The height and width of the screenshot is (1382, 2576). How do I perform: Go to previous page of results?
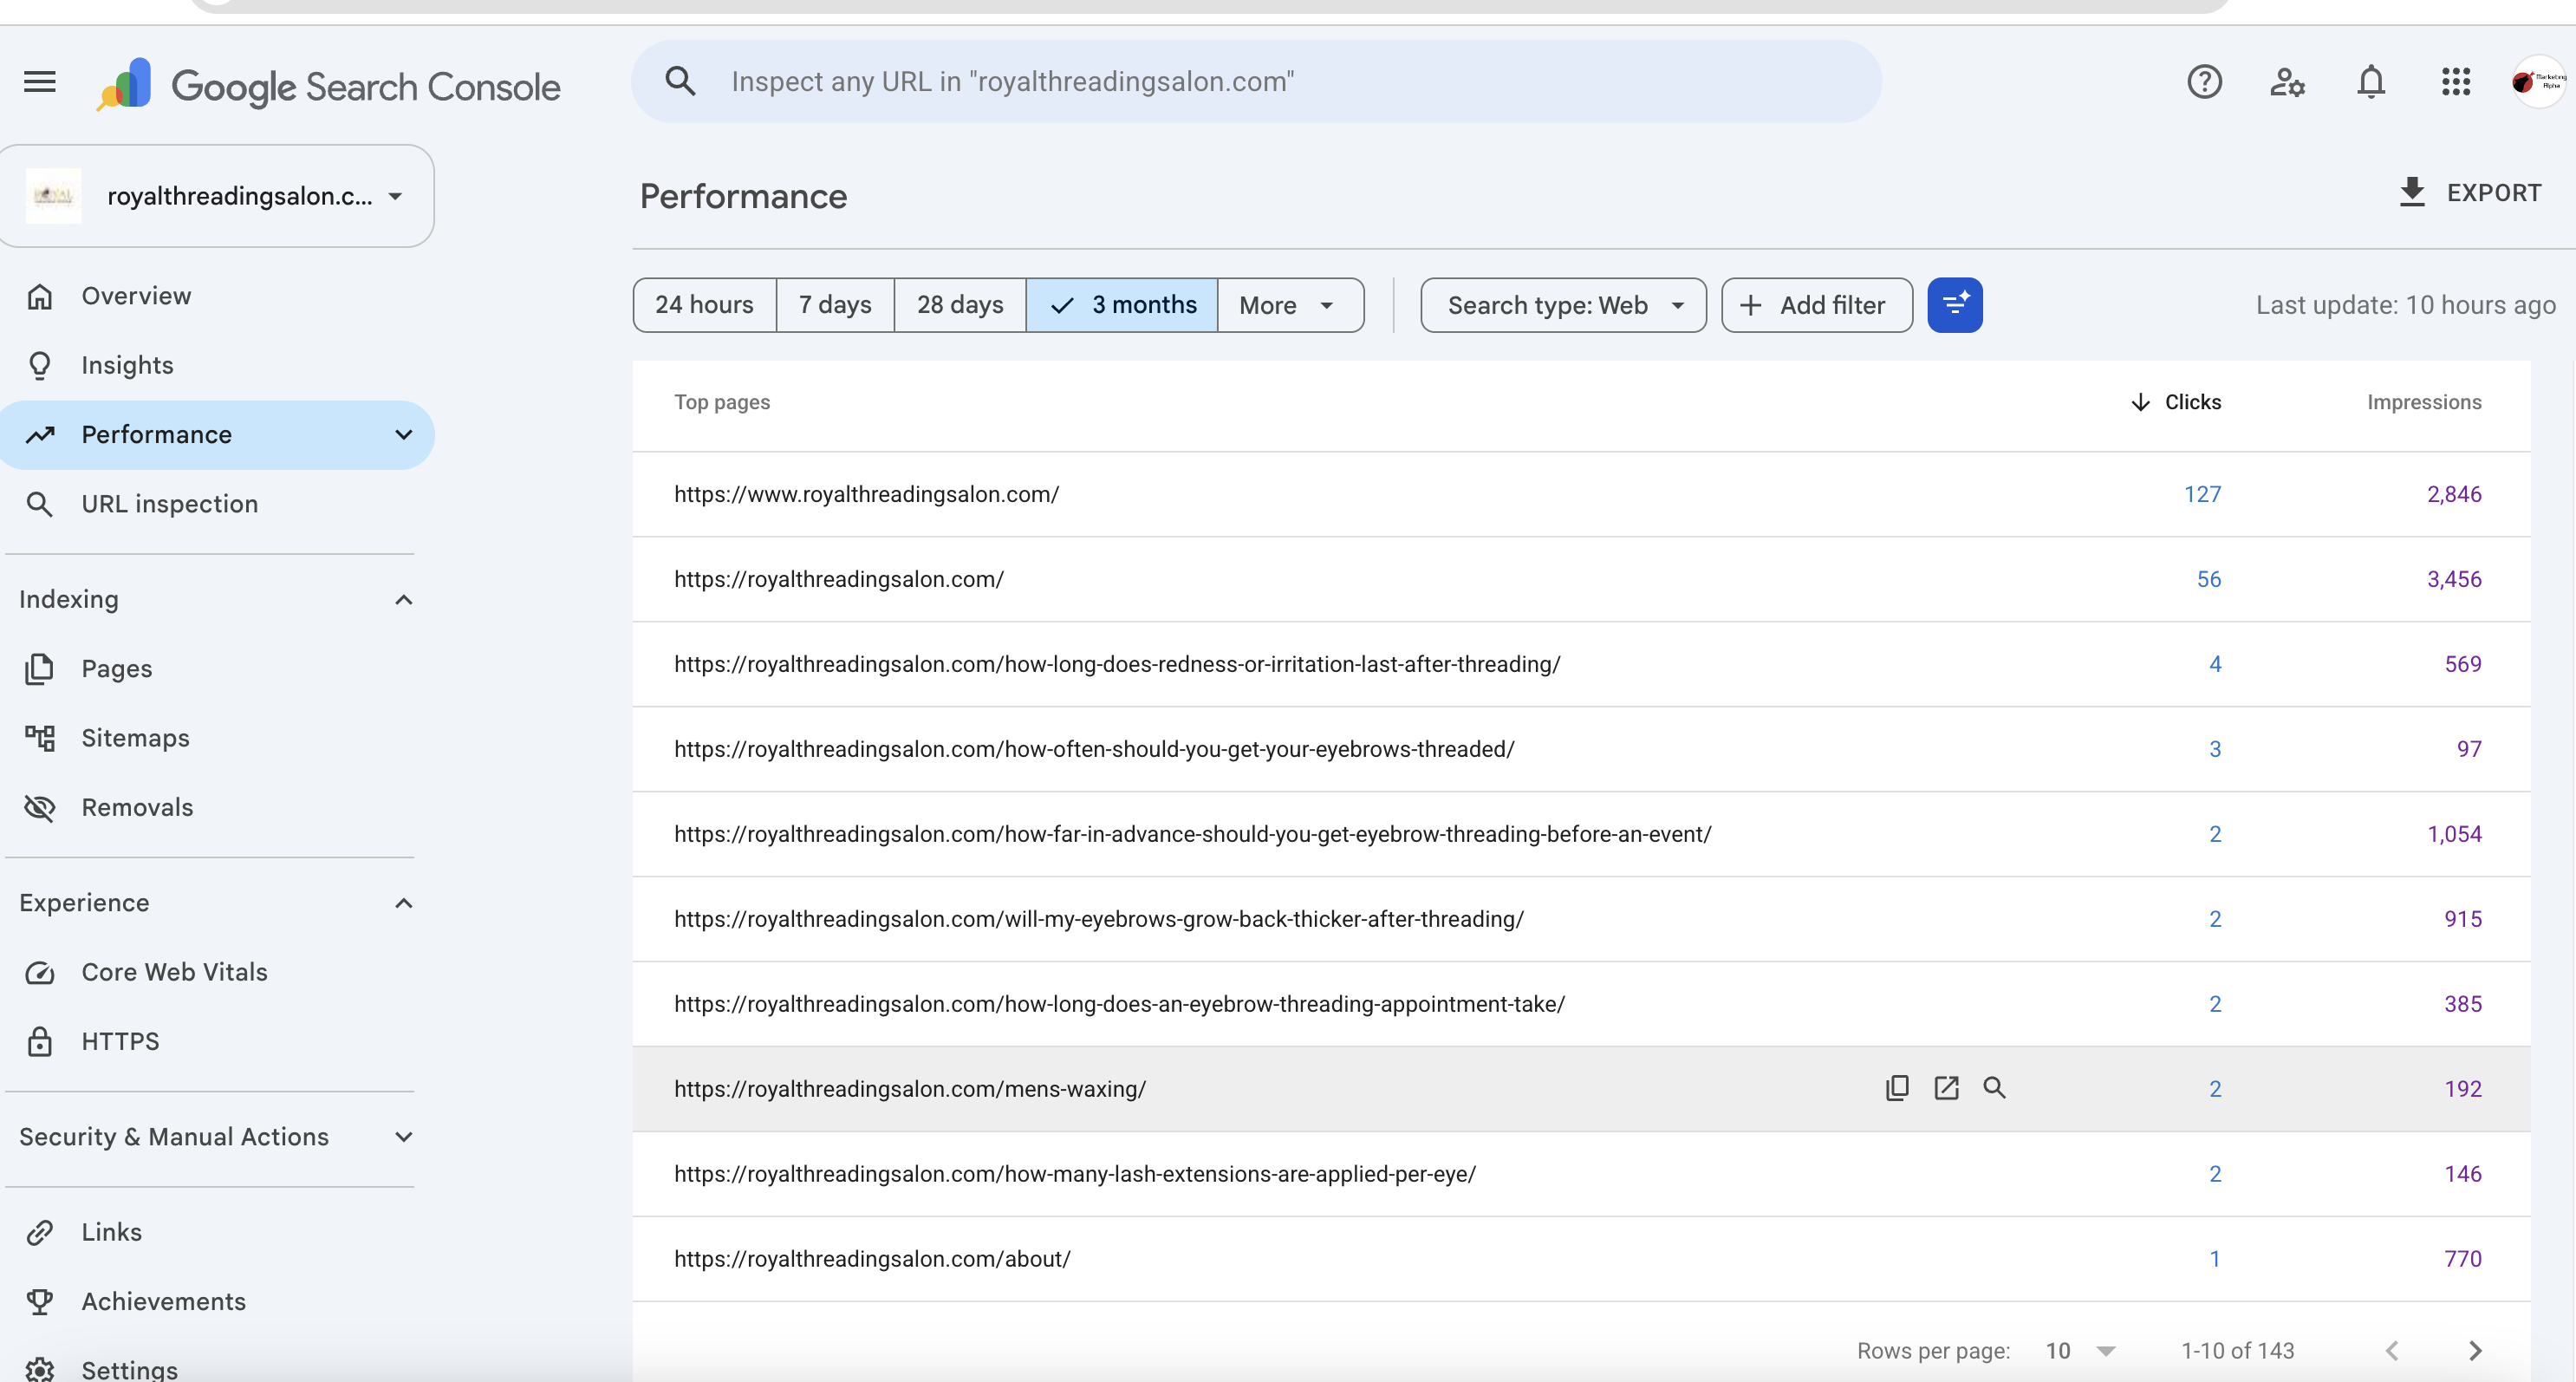tap(2392, 1351)
